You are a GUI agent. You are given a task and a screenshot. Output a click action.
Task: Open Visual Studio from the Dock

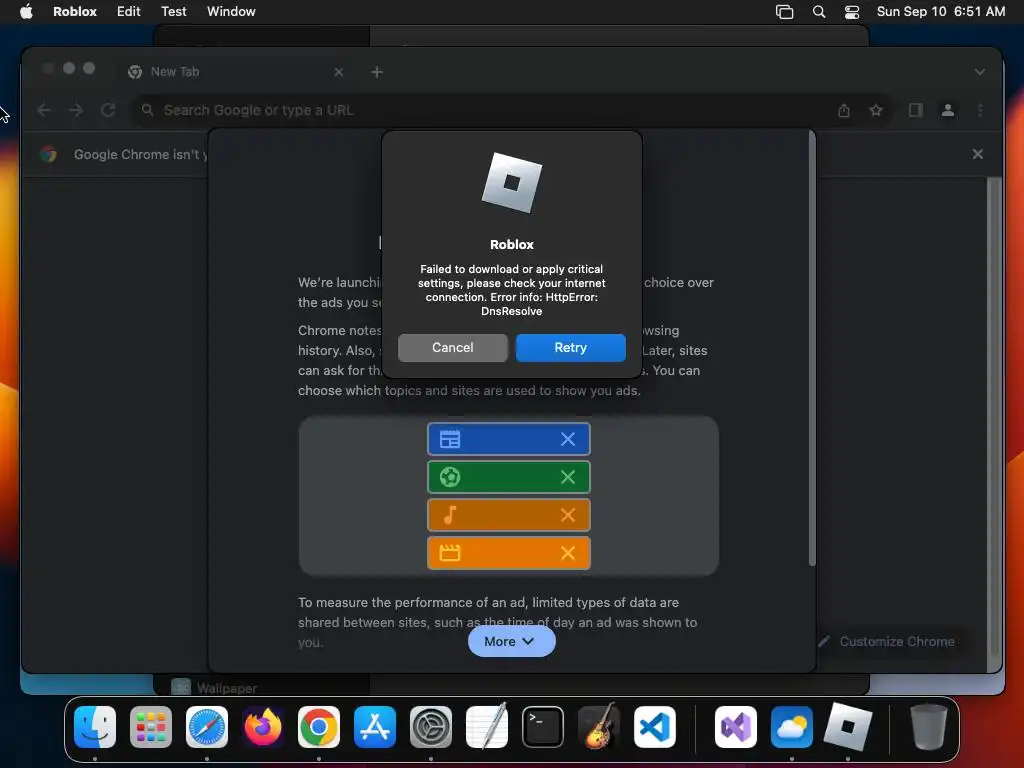coord(736,727)
